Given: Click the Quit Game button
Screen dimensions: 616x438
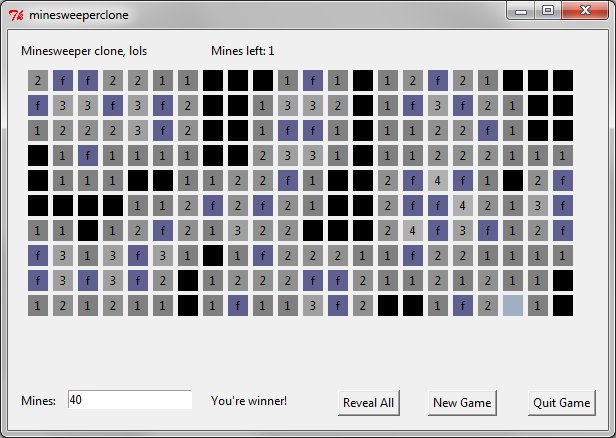Looking at the screenshot, I should [x=562, y=403].
